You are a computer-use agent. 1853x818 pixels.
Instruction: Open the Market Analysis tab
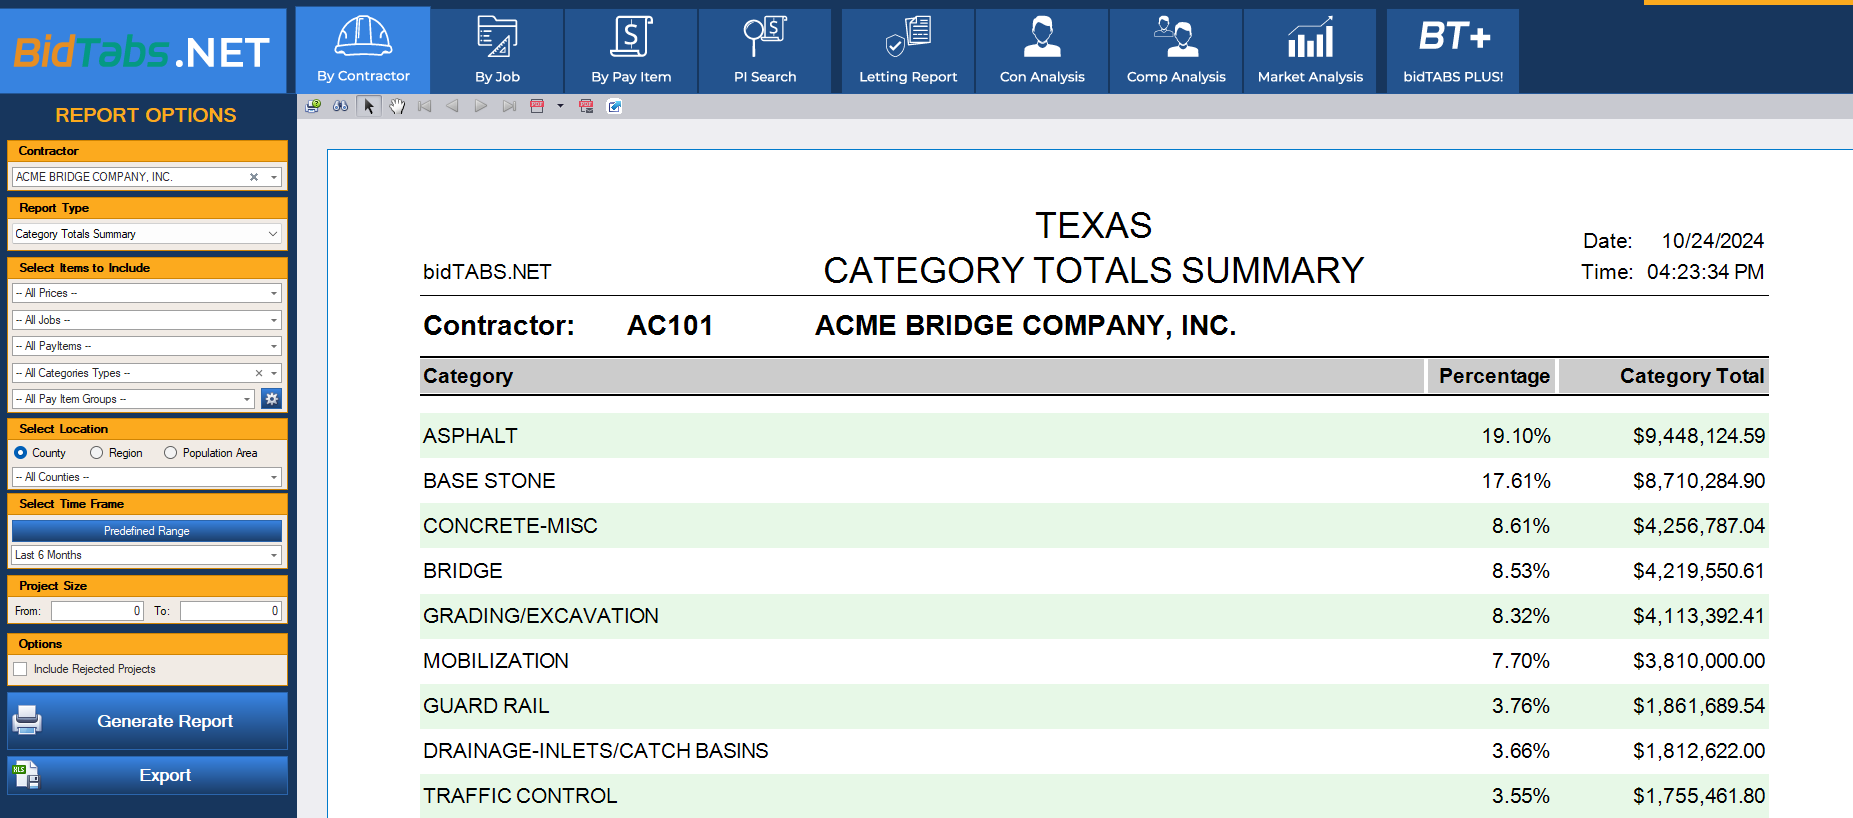[1310, 51]
